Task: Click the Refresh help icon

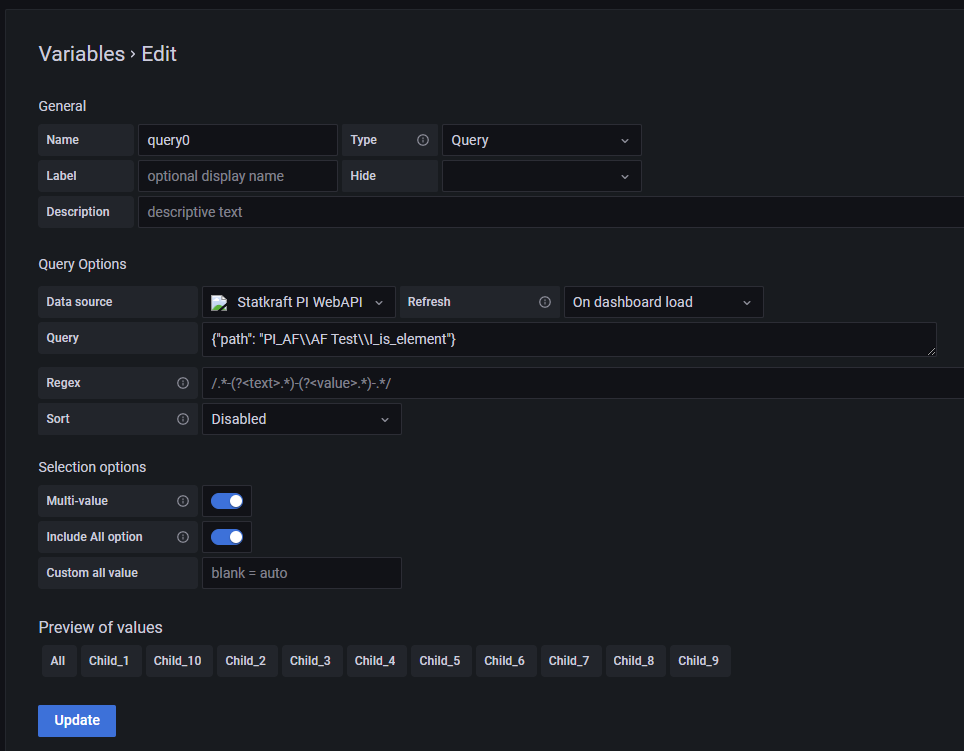Action: click(x=544, y=301)
